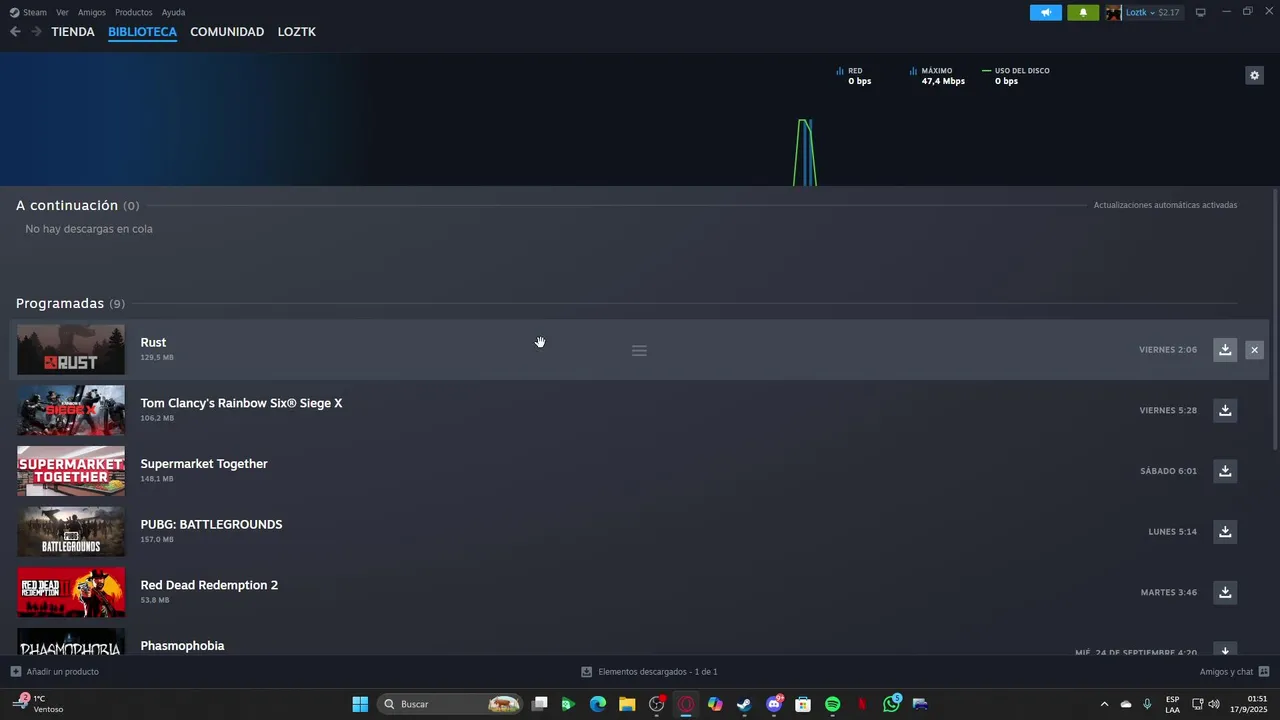The image size is (1280, 720).
Task: Click the VIERNES 2:06 scheduled time
Action: click(x=1168, y=350)
